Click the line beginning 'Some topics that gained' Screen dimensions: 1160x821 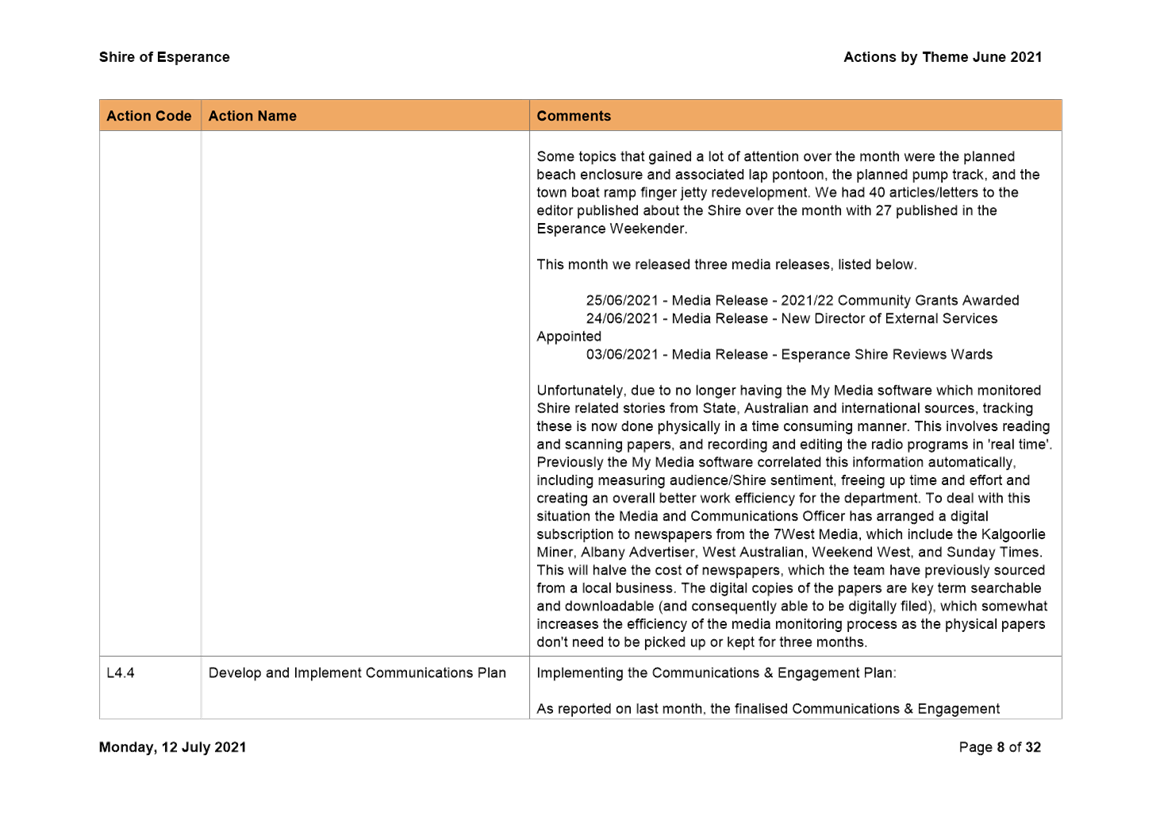[x=775, y=156]
